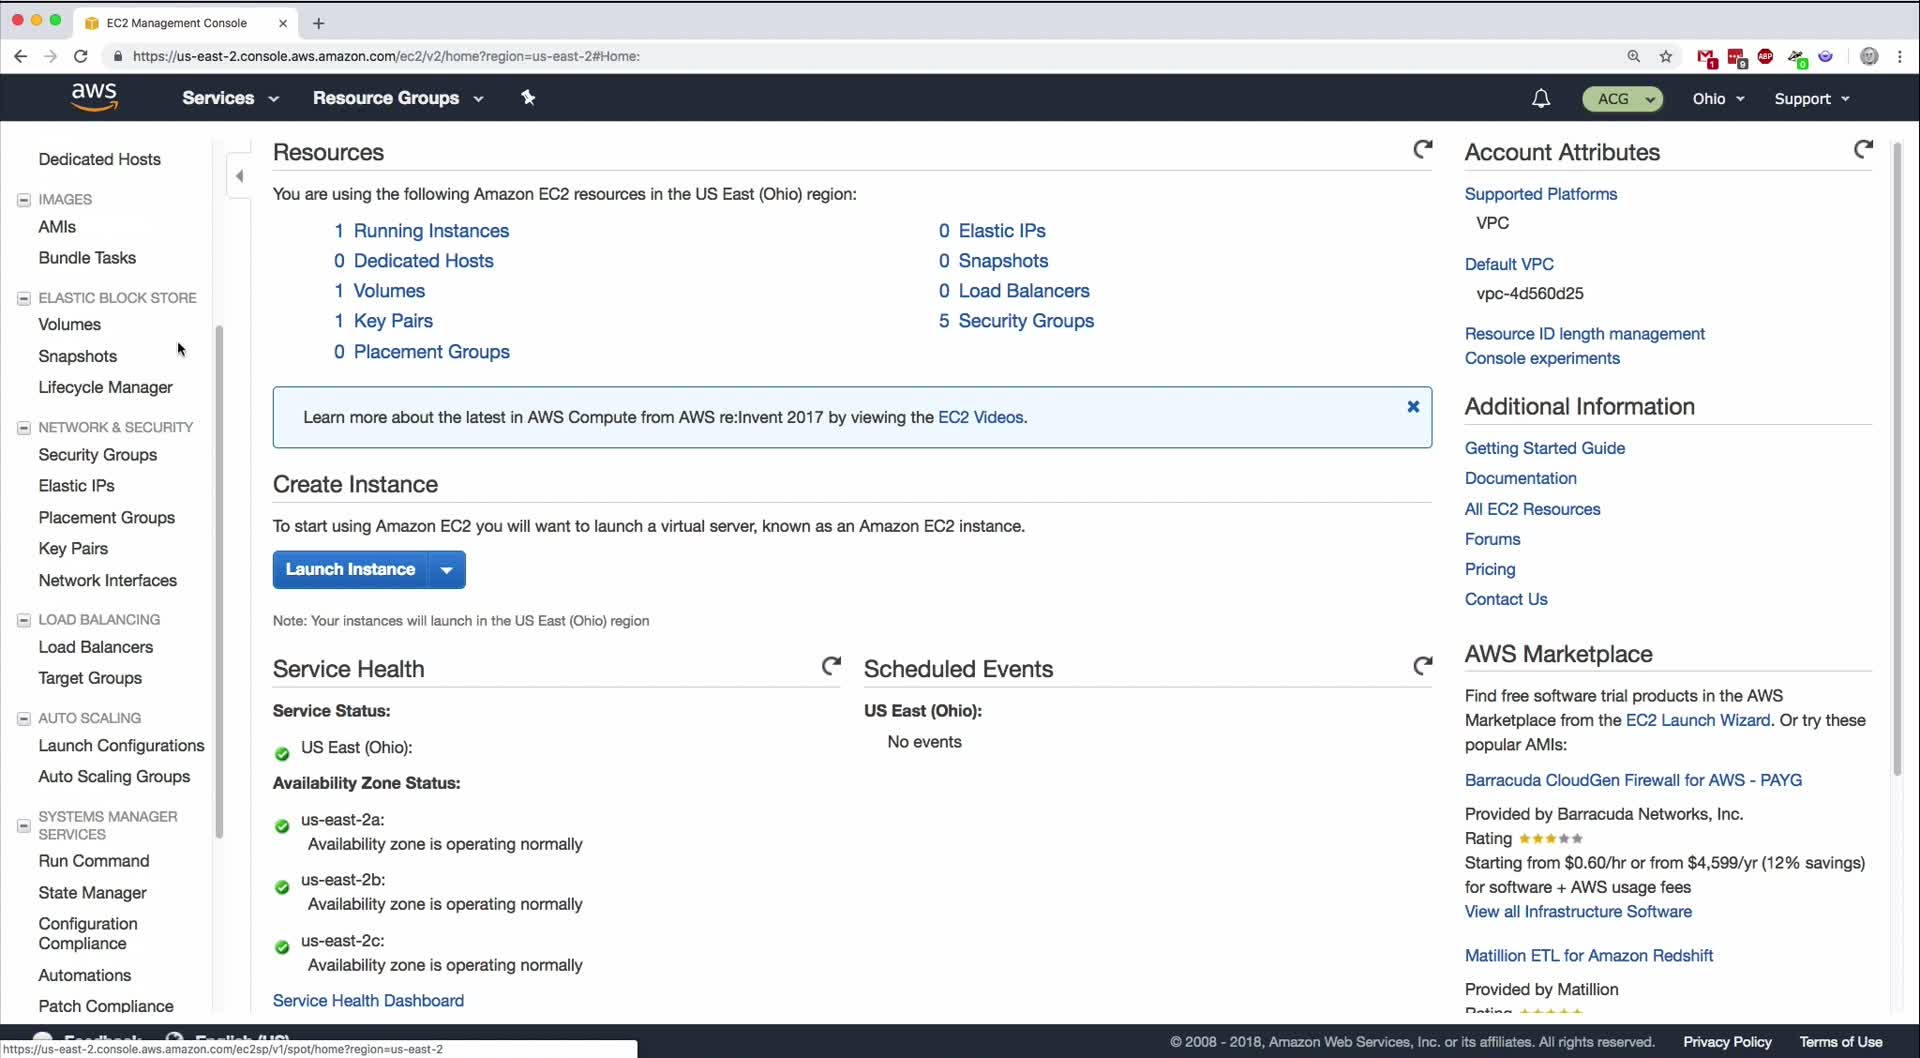This screenshot has height=1058, width=1920.
Task: Open the notifications bell
Action: pos(1541,98)
